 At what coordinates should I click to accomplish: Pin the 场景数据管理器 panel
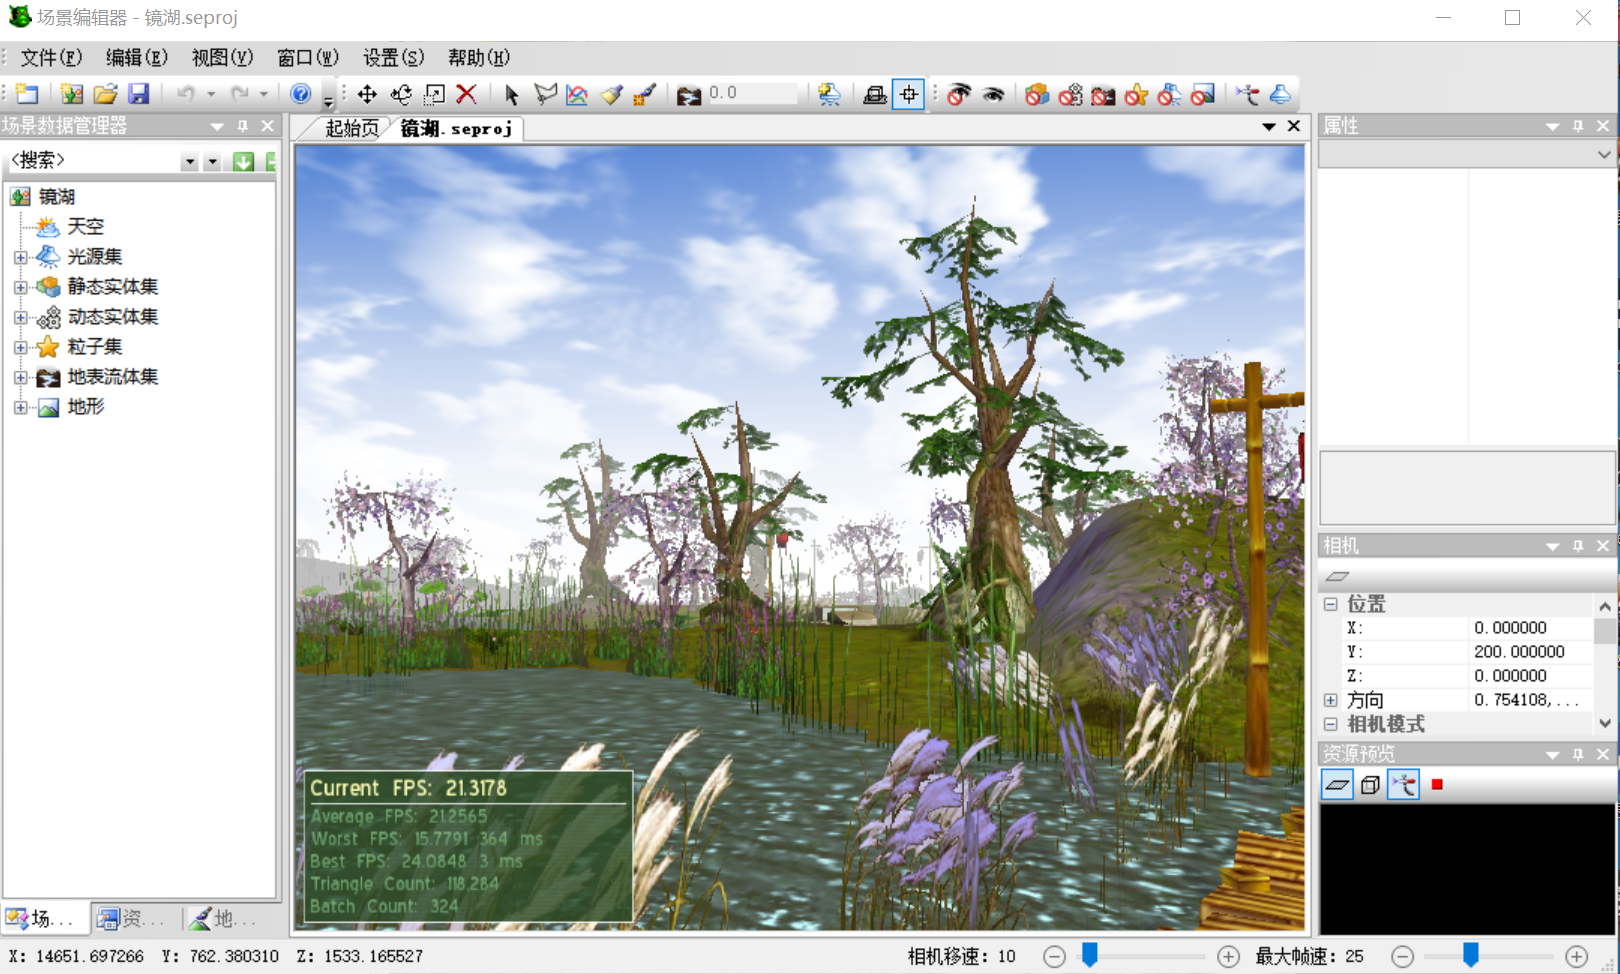point(242,126)
